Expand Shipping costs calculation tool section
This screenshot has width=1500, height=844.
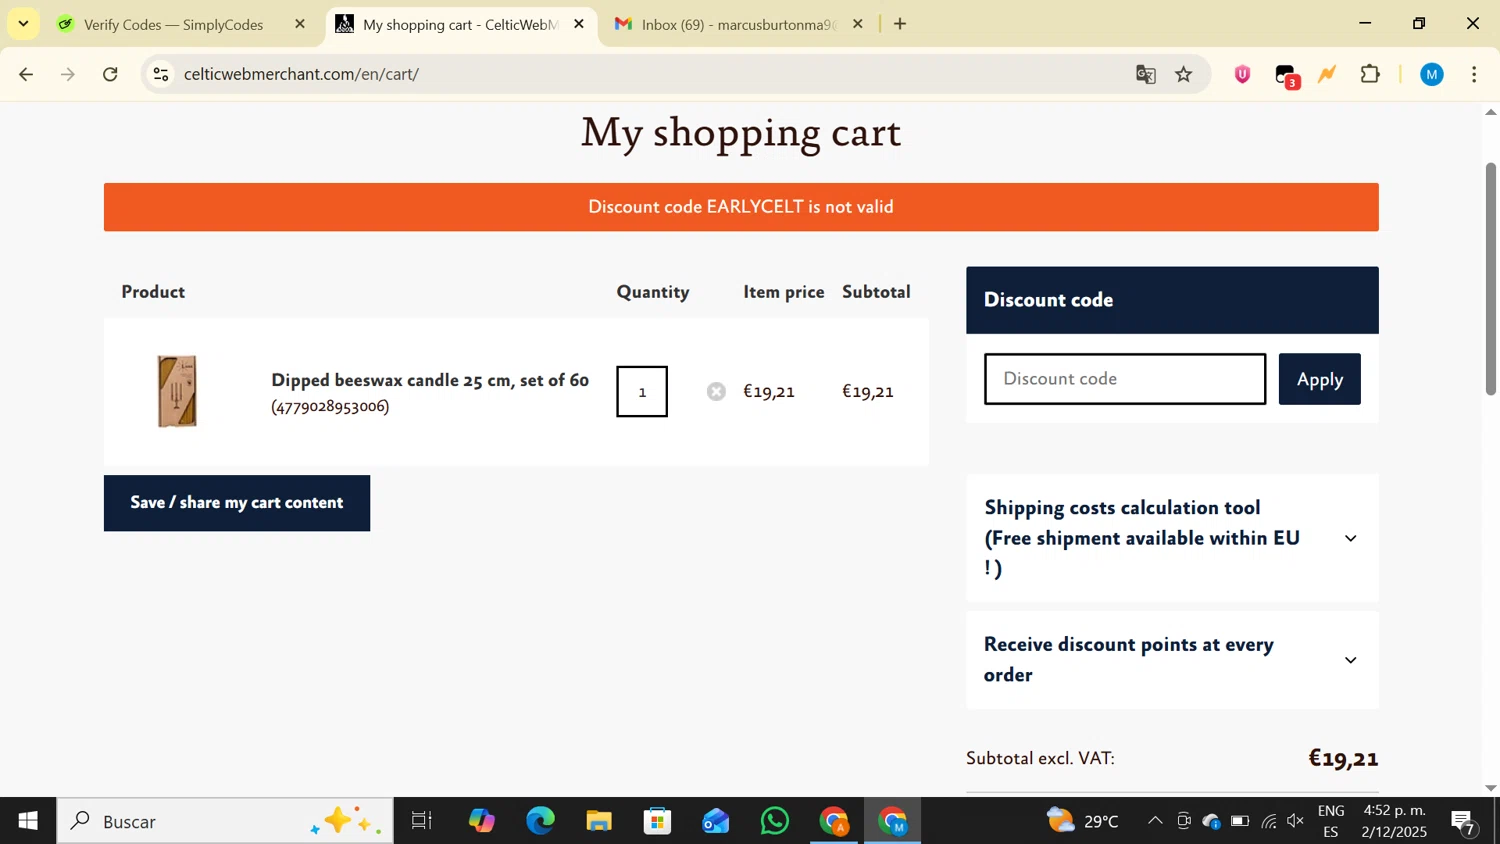coord(1172,538)
